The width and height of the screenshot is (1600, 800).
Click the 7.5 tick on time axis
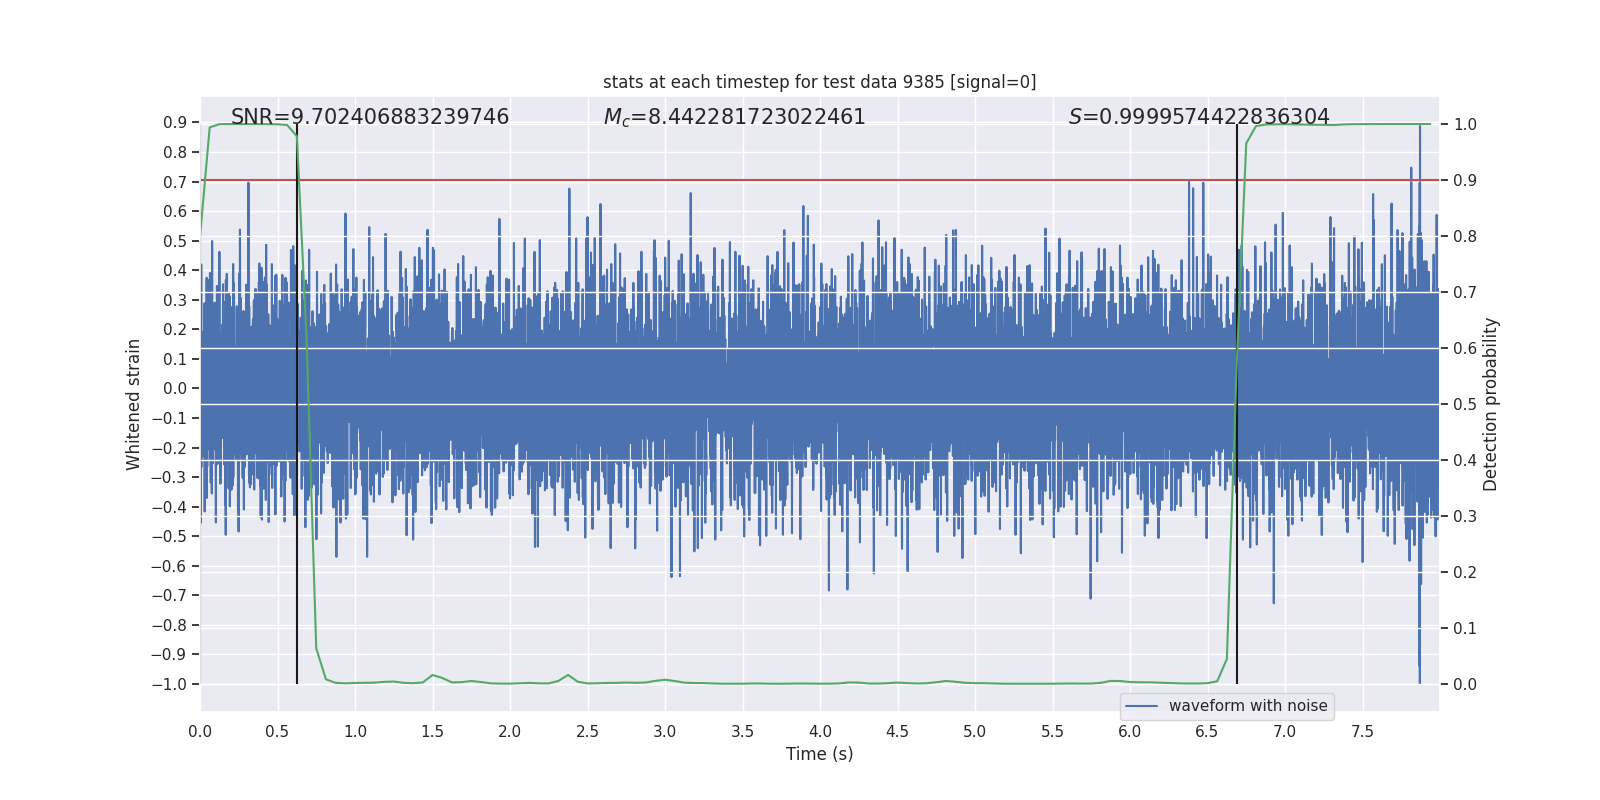pos(1362,731)
